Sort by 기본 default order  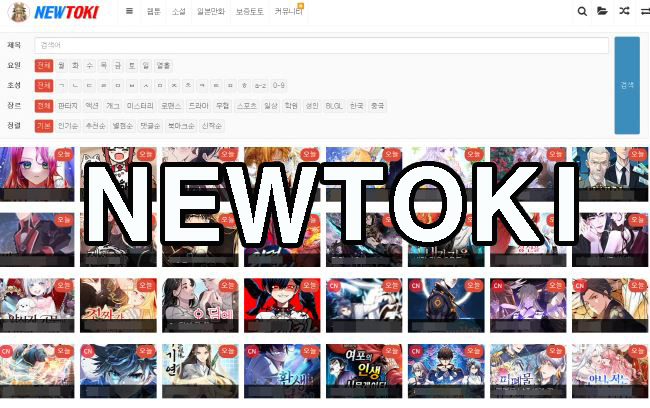click(x=44, y=126)
